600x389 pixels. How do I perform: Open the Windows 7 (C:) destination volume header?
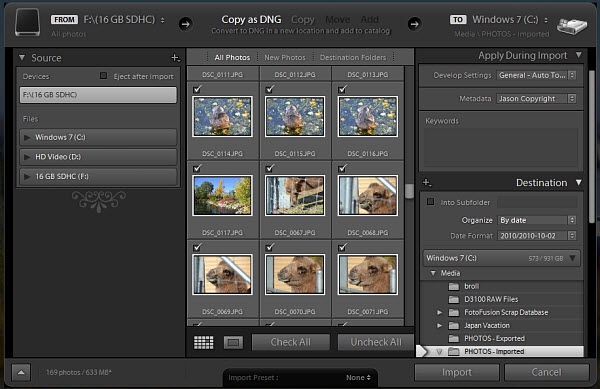click(x=502, y=258)
